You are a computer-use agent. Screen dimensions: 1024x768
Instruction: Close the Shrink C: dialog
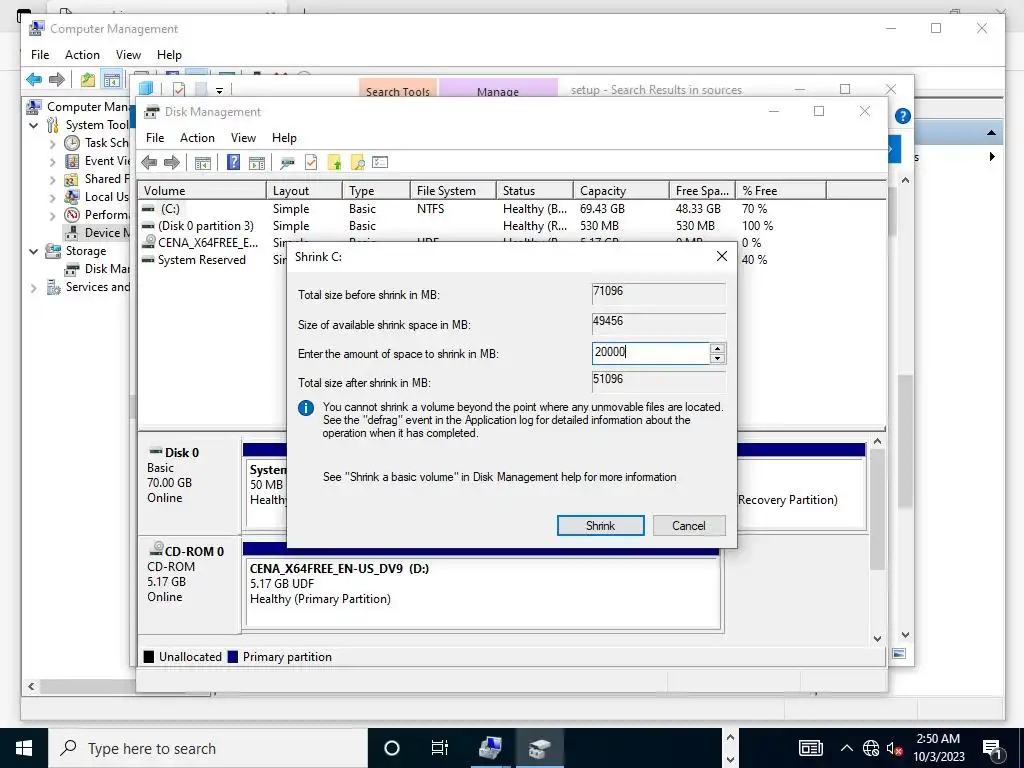[x=722, y=256]
